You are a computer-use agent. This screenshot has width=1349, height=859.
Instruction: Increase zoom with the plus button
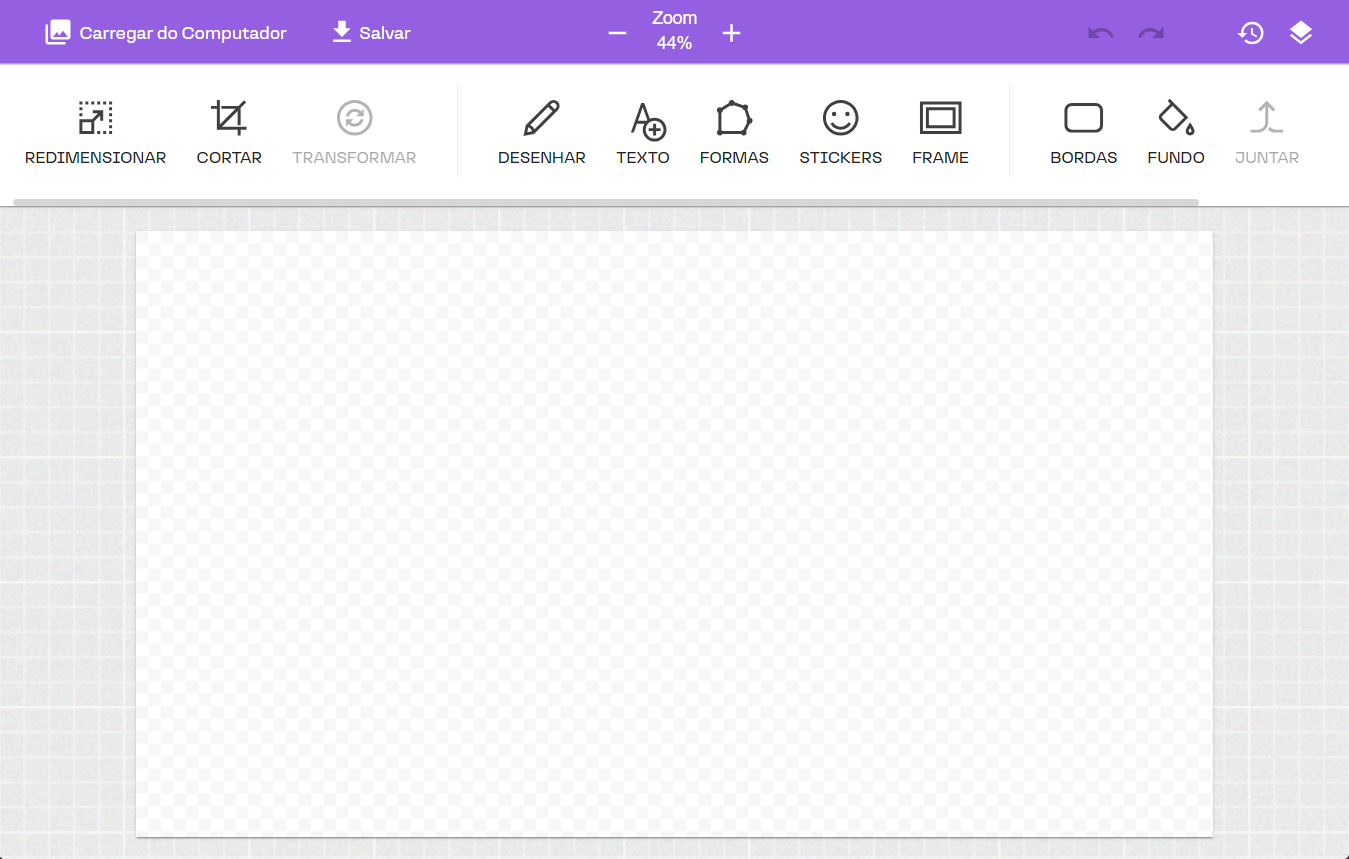click(731, 33)
